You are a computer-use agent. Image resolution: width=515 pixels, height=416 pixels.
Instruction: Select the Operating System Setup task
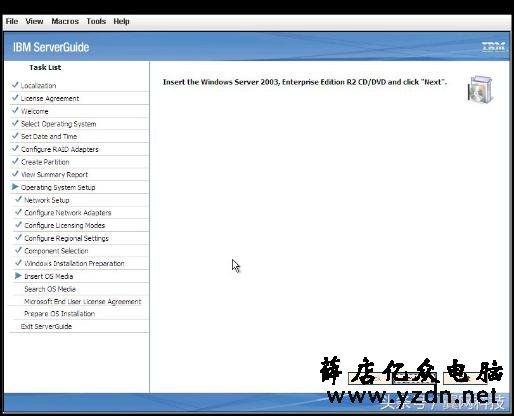coord(58,187)
